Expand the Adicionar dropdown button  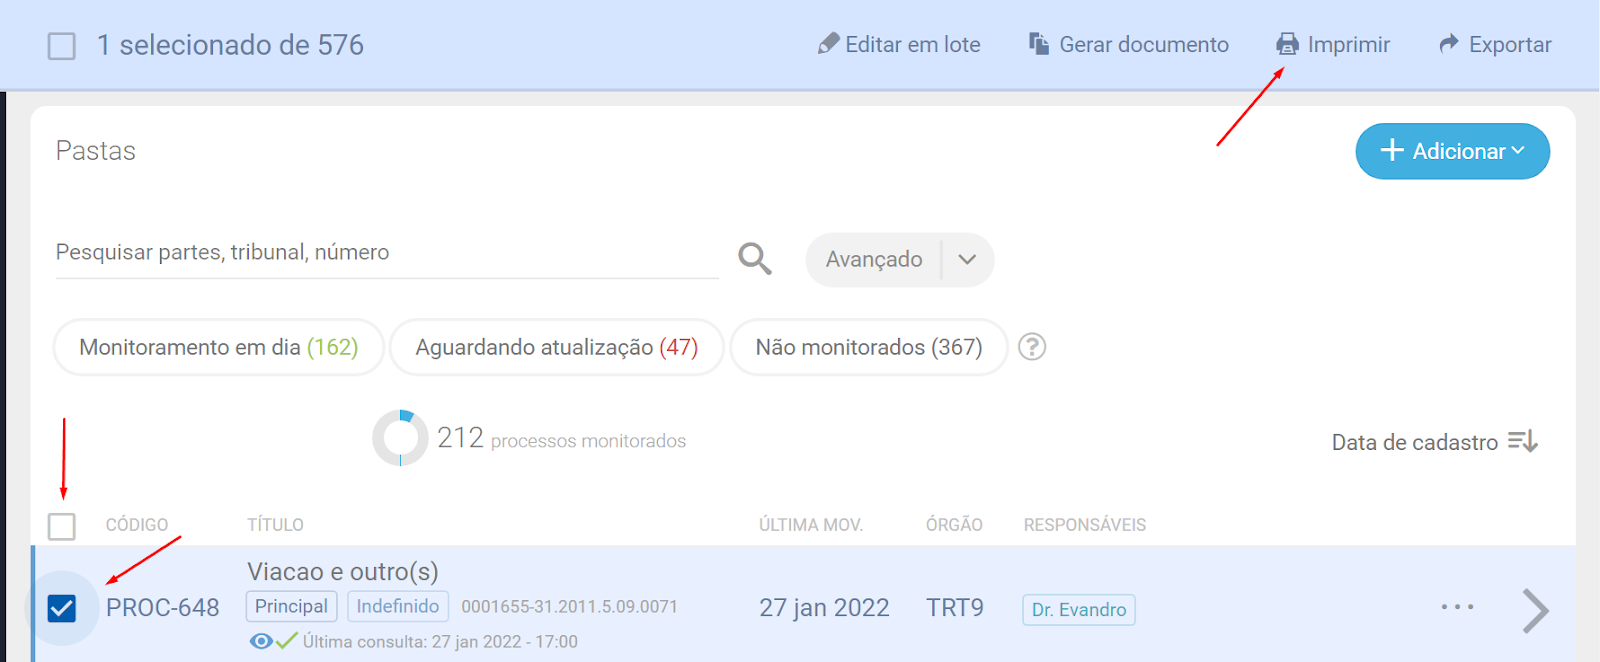pyautogui.click(x=1452, y=151)
